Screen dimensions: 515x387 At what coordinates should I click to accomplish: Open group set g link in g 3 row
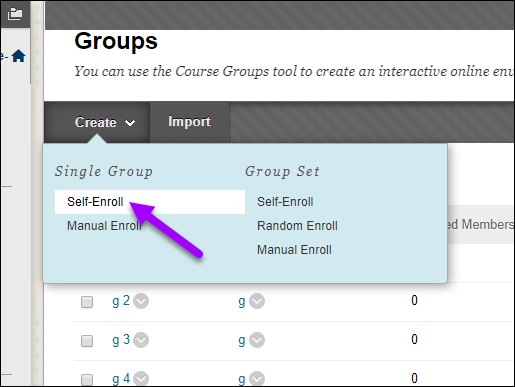tap(242, 341)
